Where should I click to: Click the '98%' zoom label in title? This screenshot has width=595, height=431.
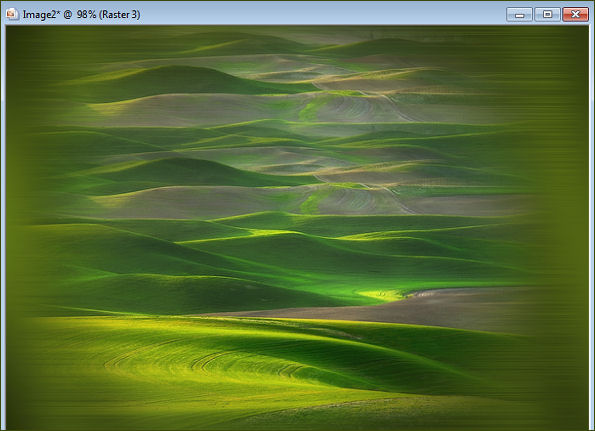point(86,14)
